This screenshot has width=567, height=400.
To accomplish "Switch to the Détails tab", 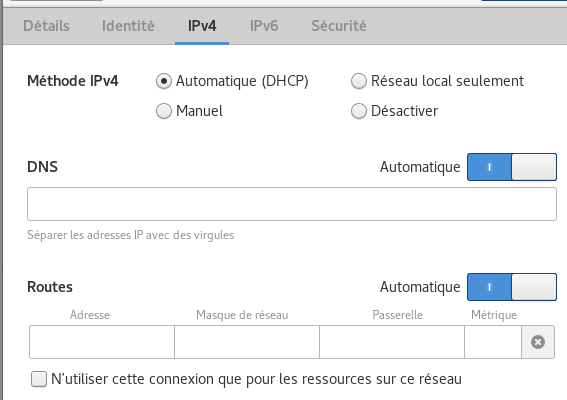I will point(46,26).
